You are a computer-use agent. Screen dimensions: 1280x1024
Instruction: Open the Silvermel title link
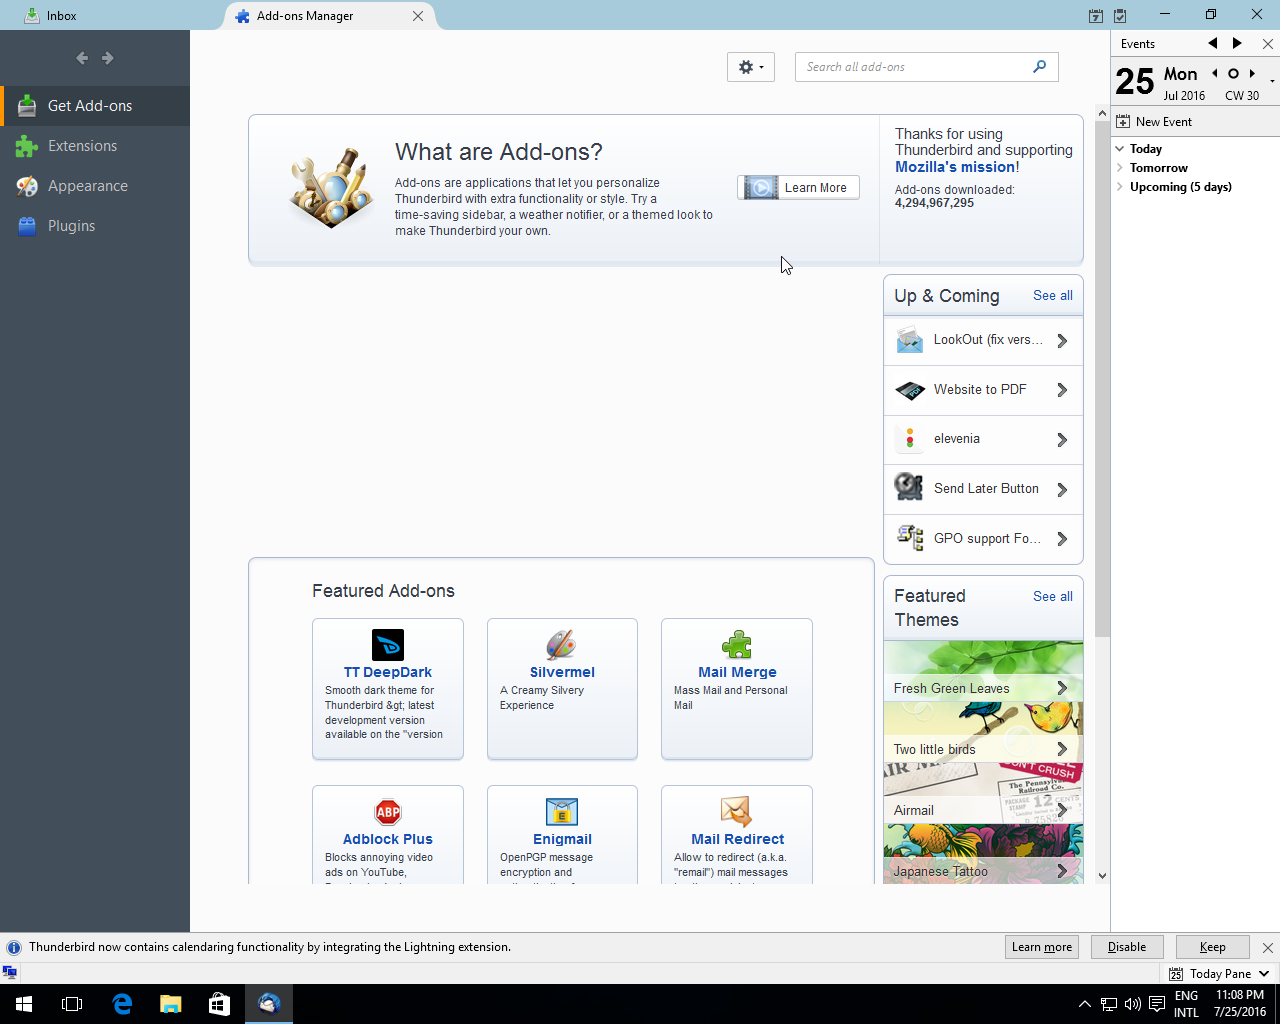(562, 673)
